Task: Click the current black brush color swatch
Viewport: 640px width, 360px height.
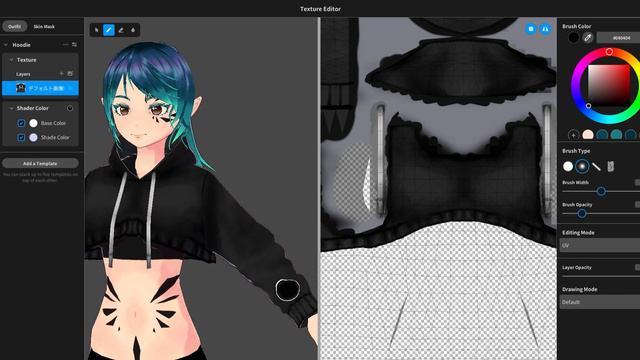Action: (573, 38)
